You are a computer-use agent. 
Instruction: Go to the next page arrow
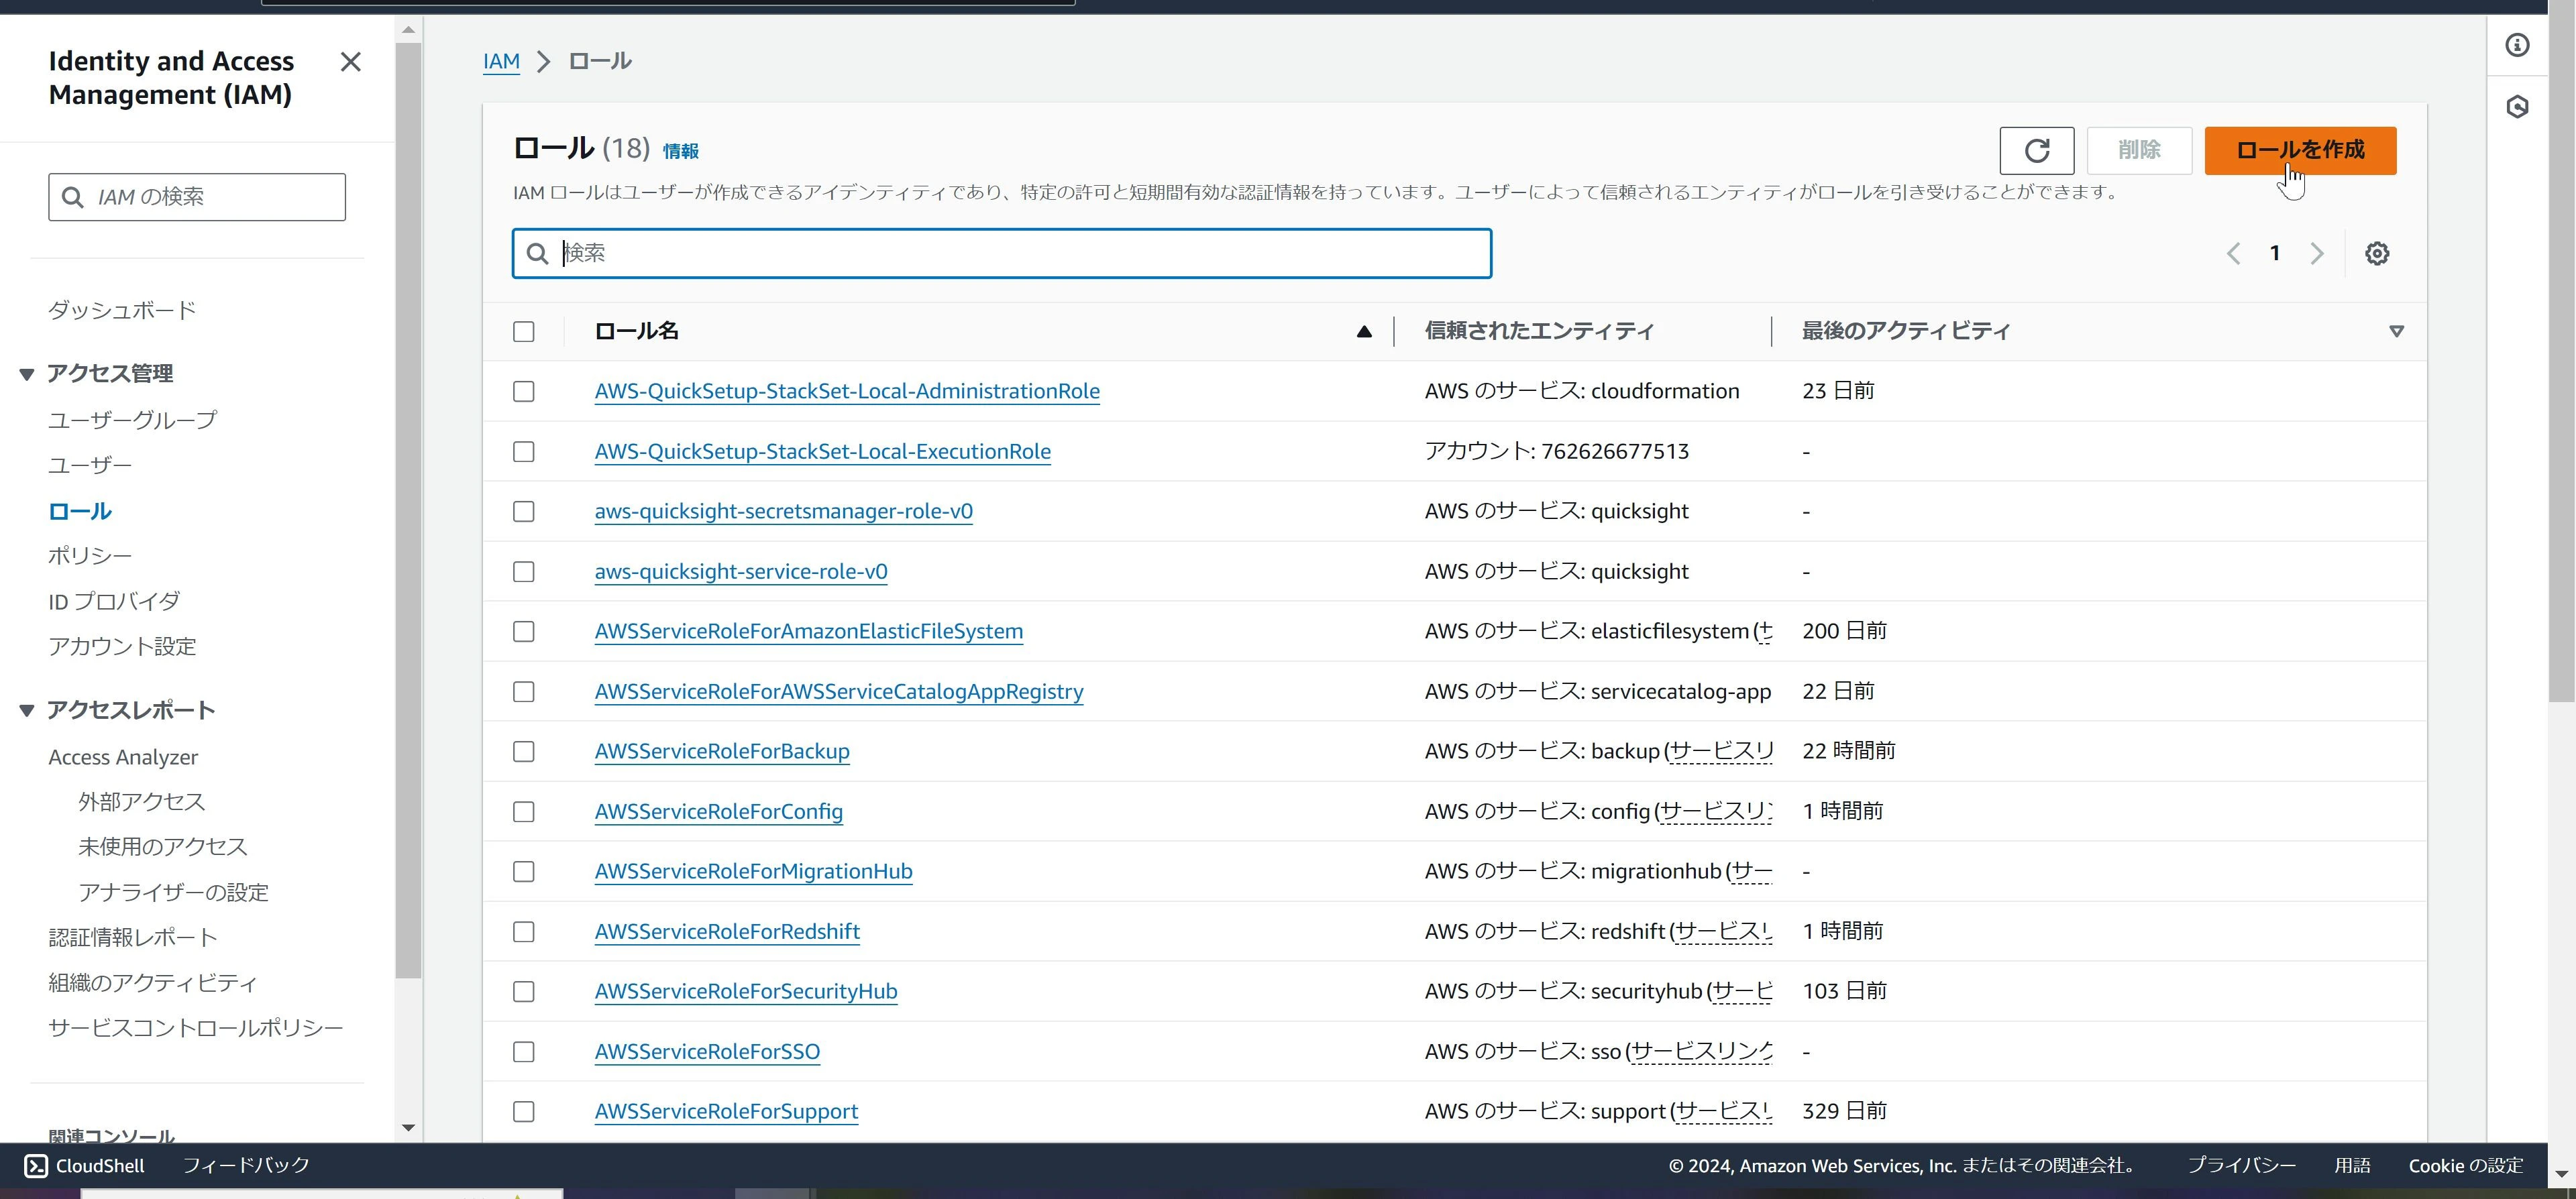[x=2317, y=253]
